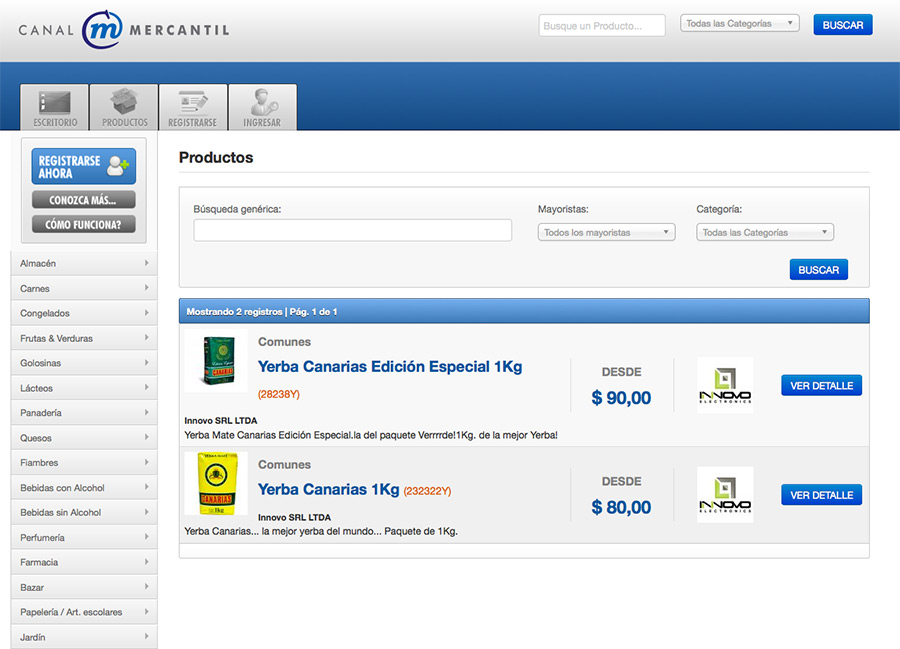Click the yellow Yerba Canarias 1Kg thumbnail
This screenshot has width=900, height=649.
(216, 483)
